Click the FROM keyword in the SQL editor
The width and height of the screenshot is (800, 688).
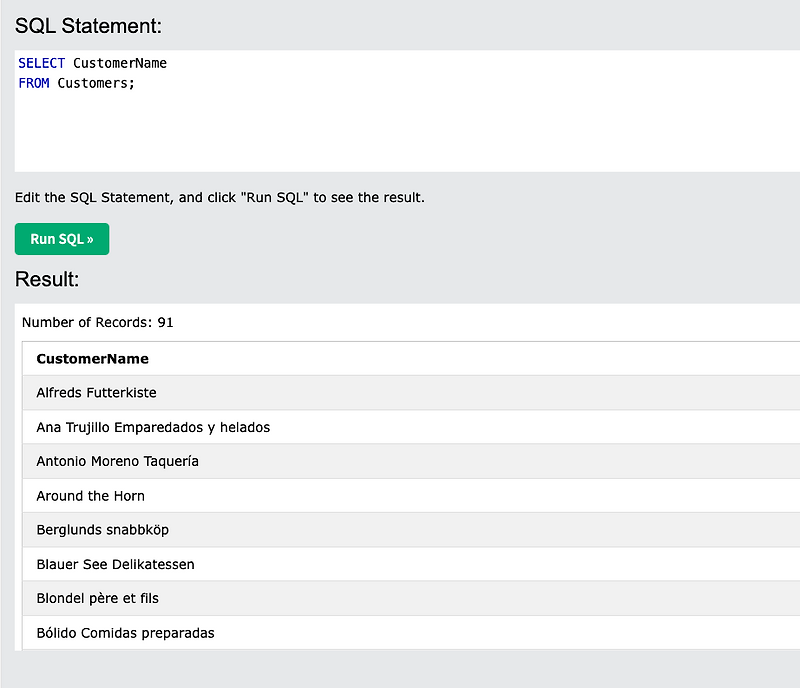(33, 83)
